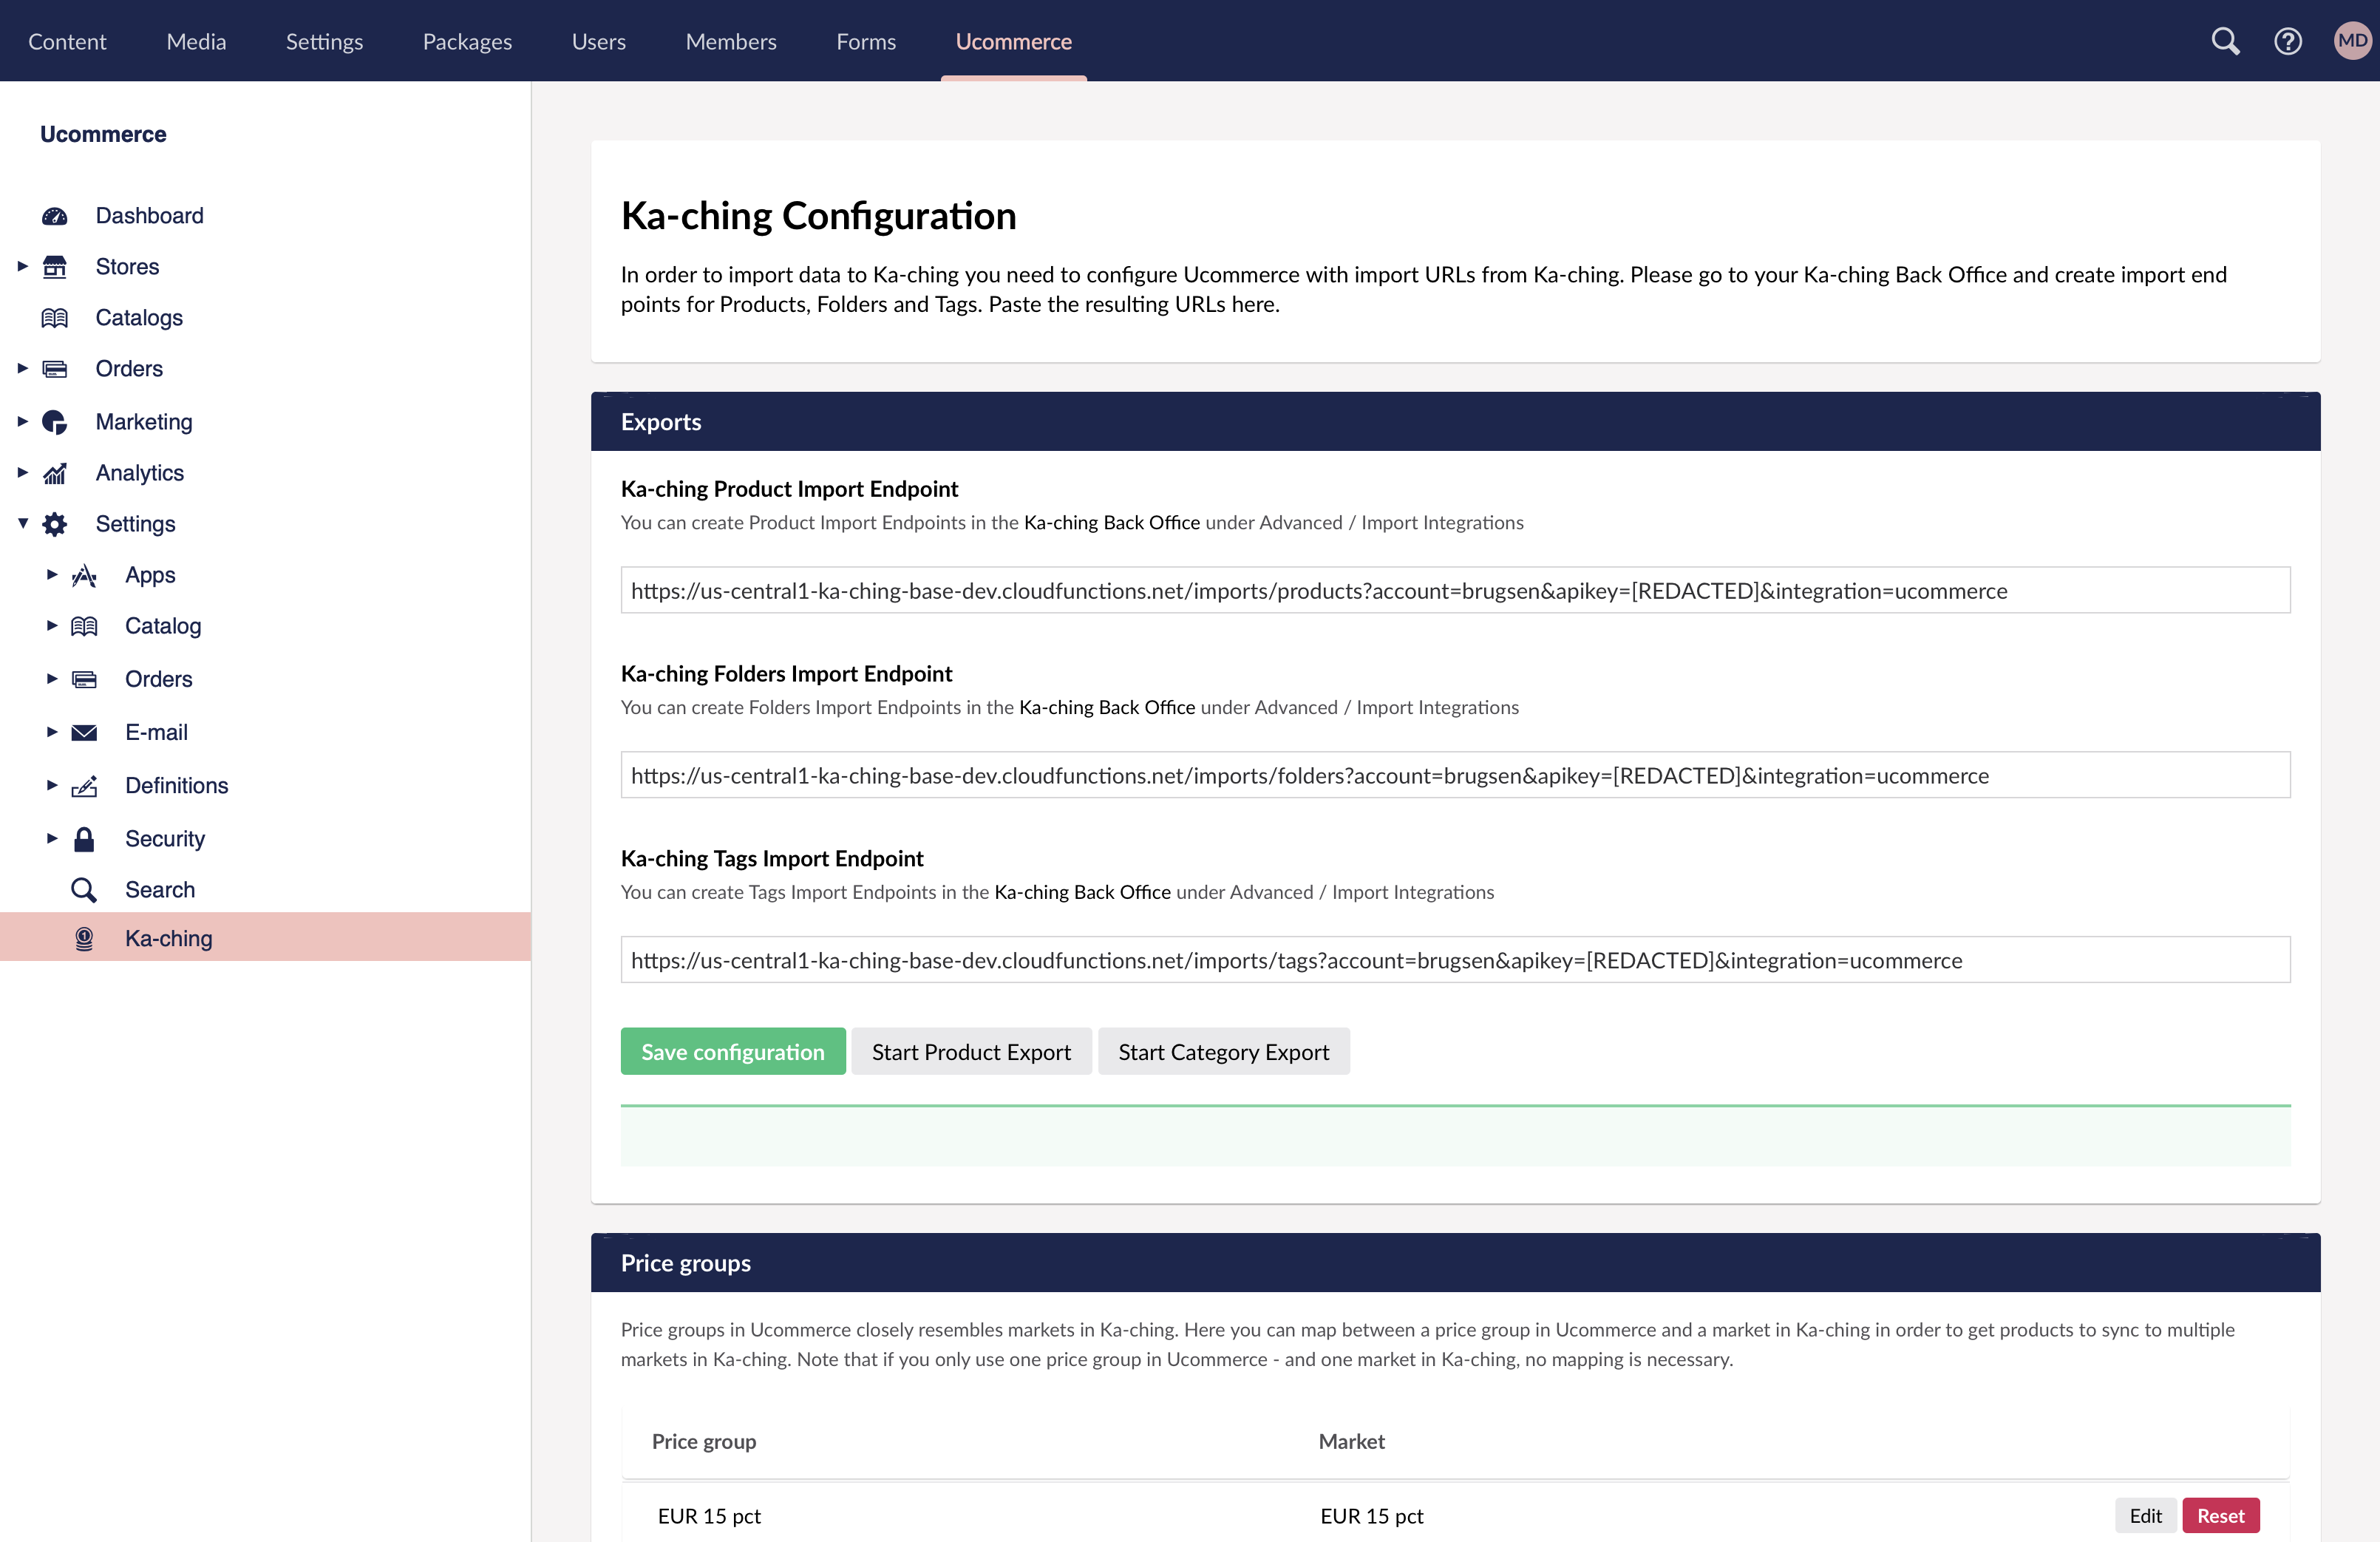Expand the Apps subtree arrow

(x=52, y=574)
